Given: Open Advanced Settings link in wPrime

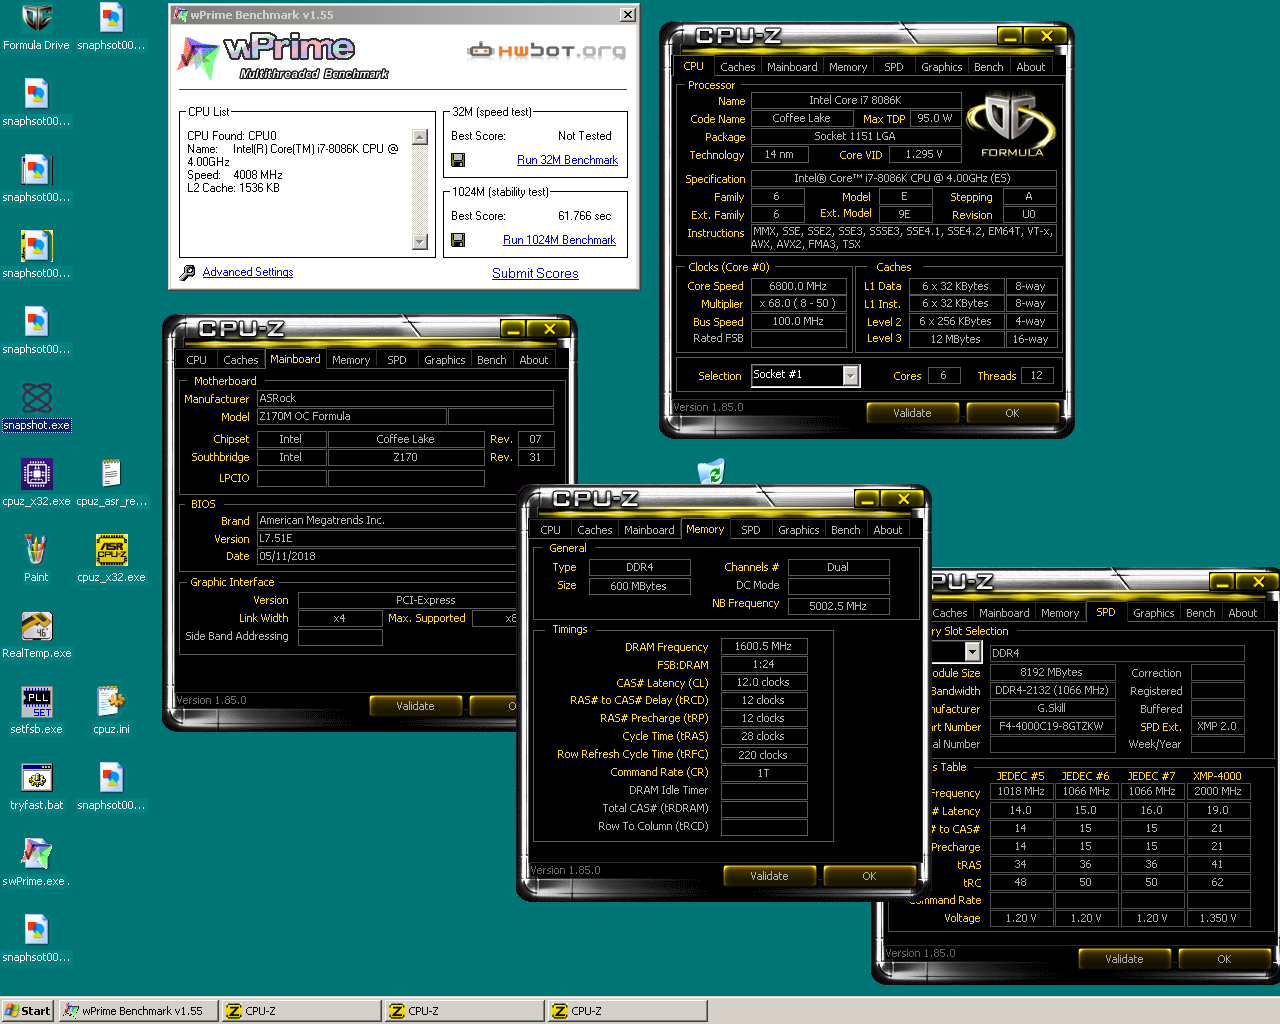Looking at the screenshot, I should pyautogui.click(x=248, y=272).
